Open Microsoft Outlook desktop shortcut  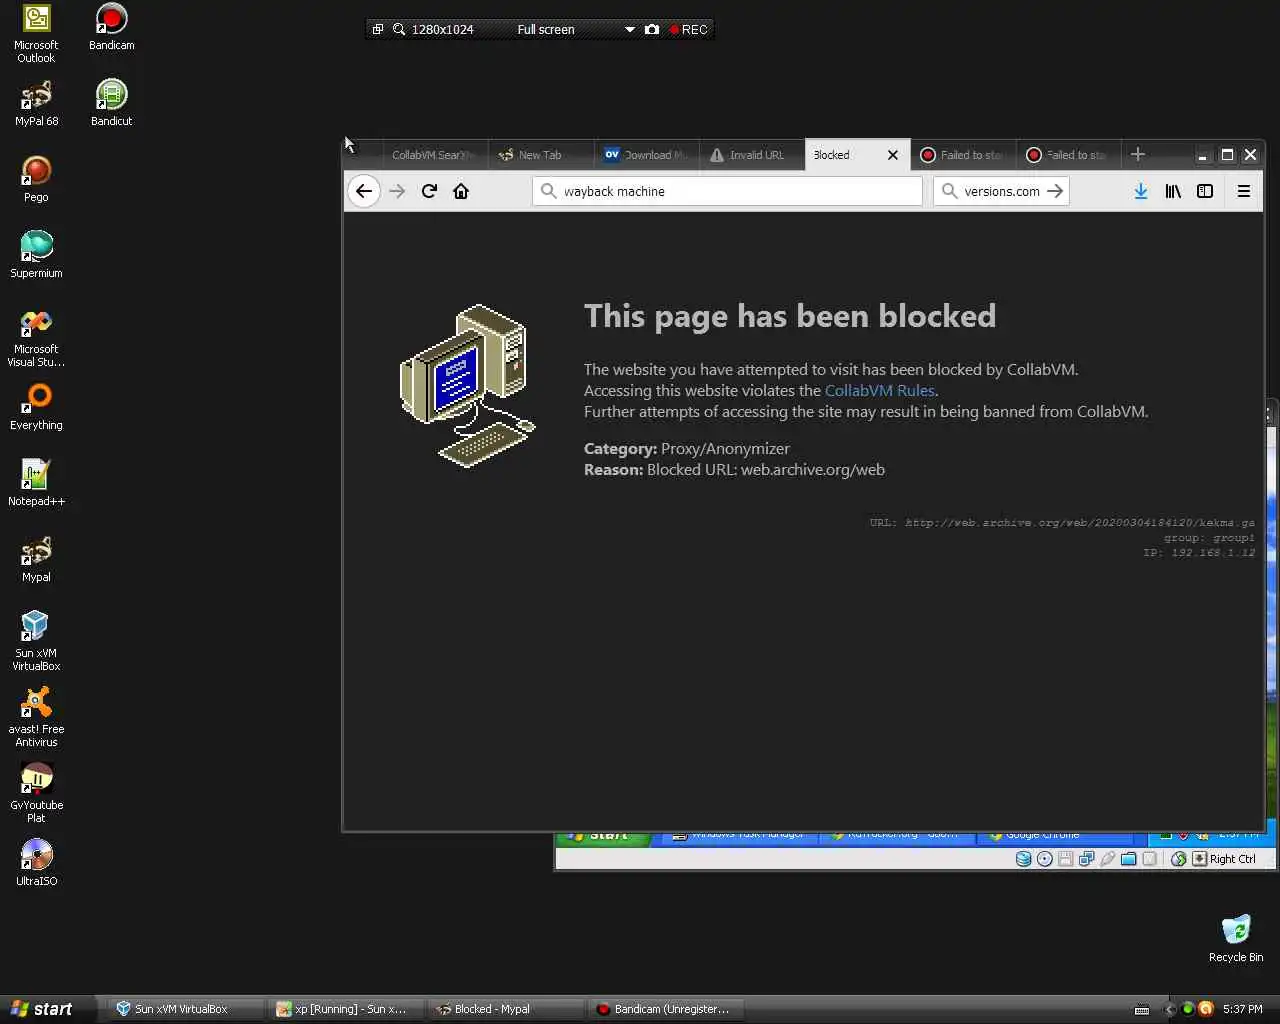coord(36,33)
